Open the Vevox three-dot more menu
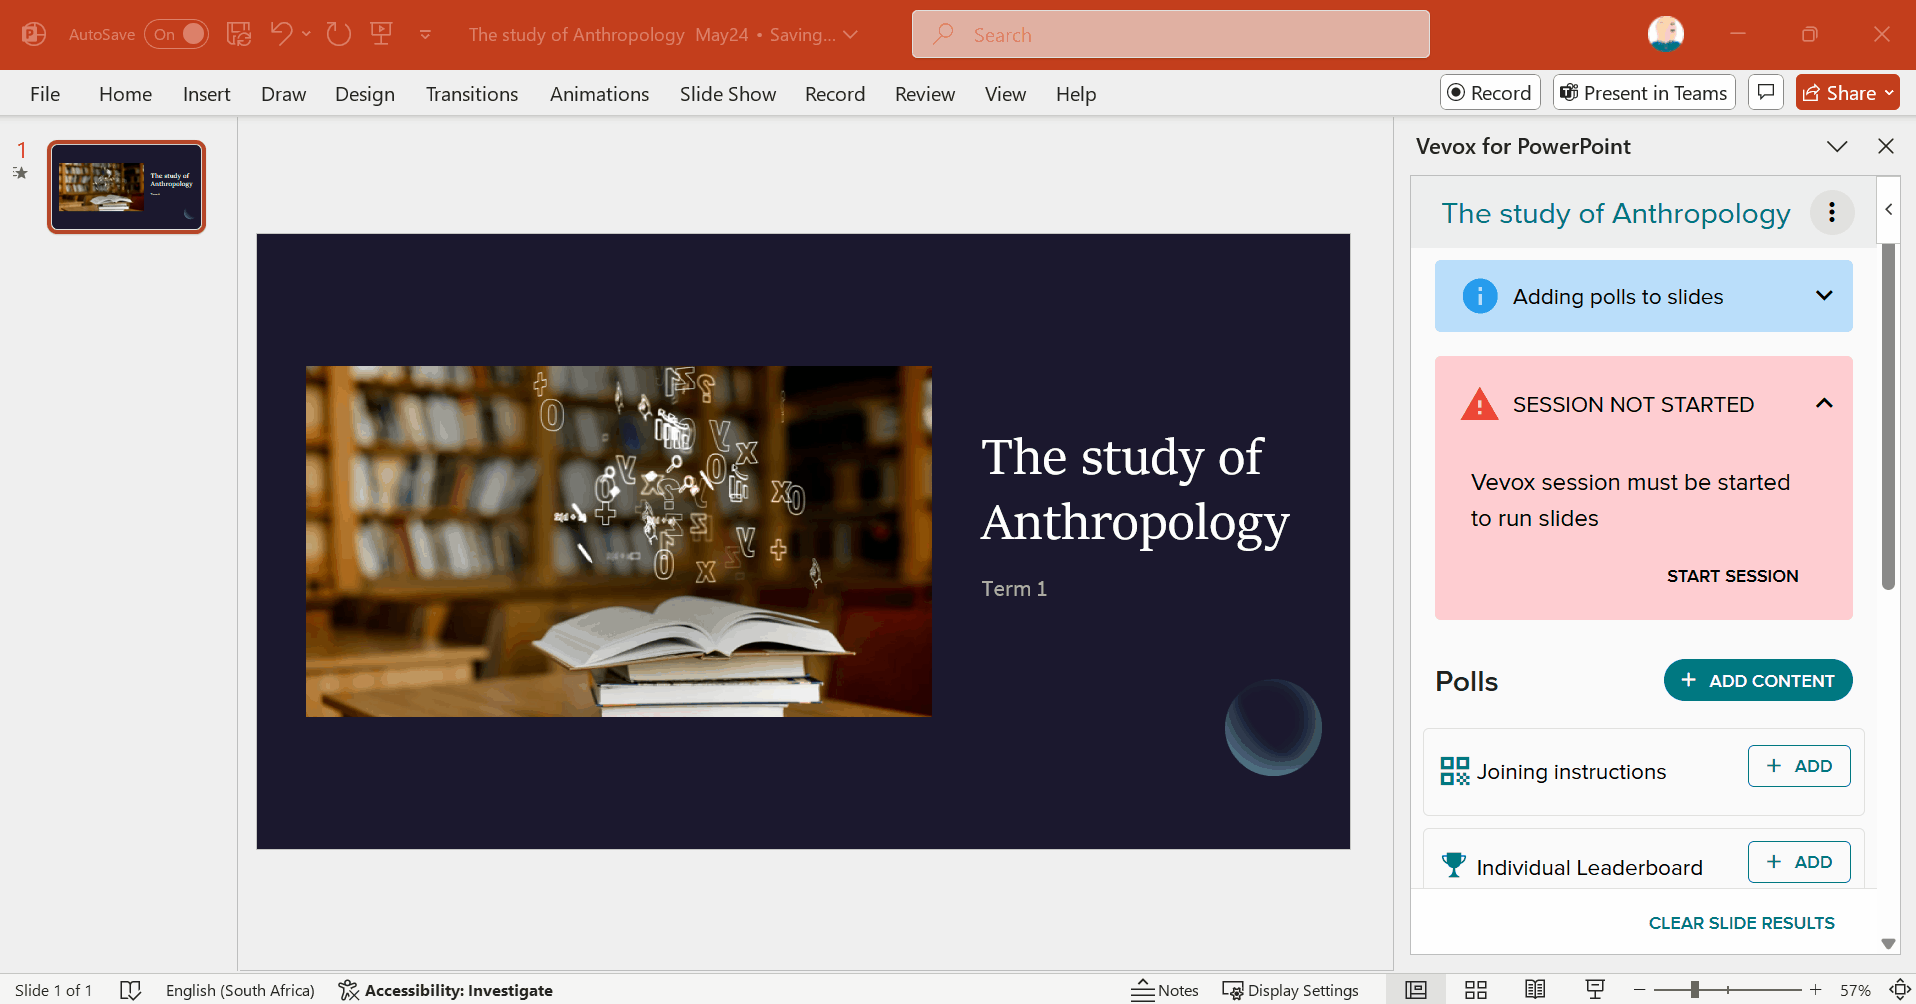This screenshot has width=1916, height=1004. [x=1832, y=212]
